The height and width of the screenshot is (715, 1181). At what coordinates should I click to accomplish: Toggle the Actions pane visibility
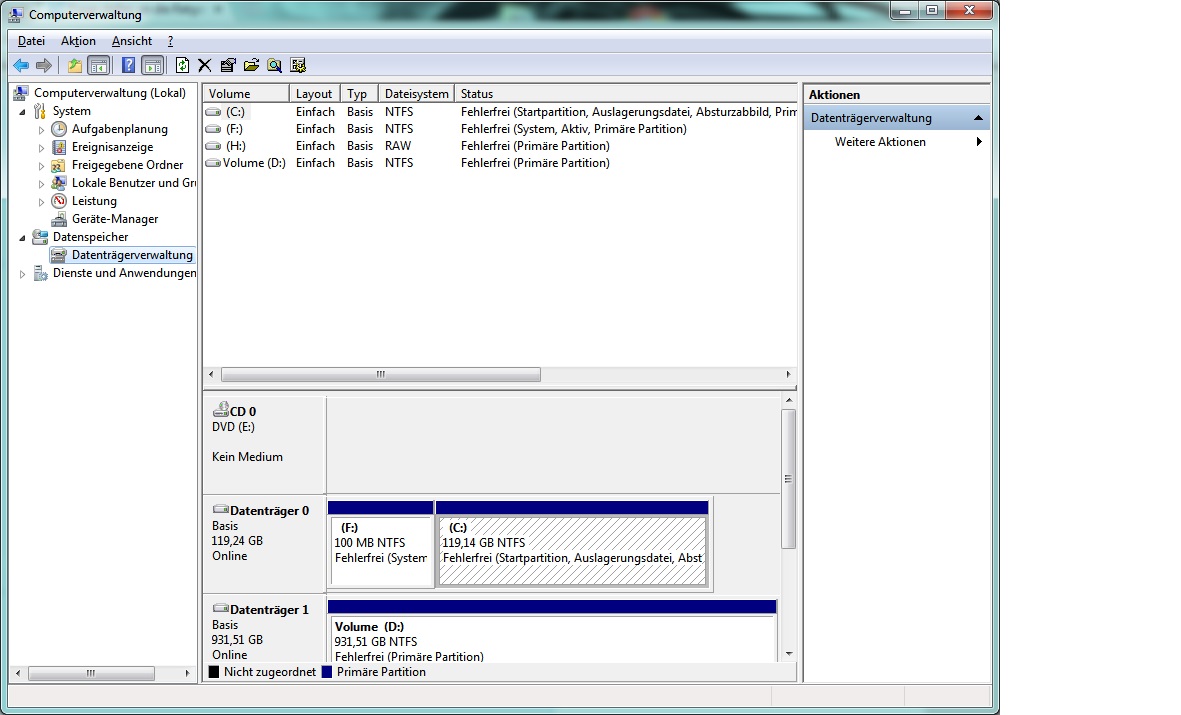(x=153, y=65)
